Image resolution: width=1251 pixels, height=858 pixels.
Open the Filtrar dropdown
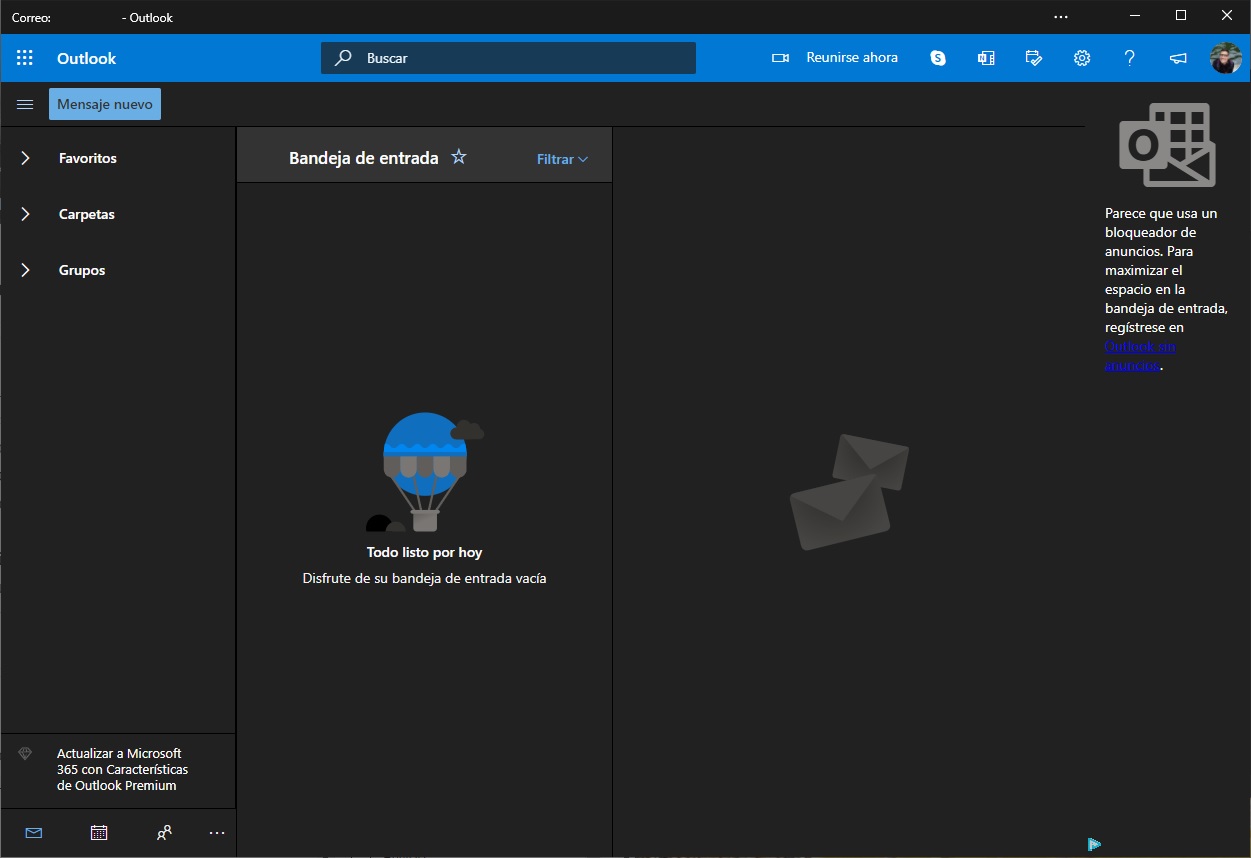(562, 159)
